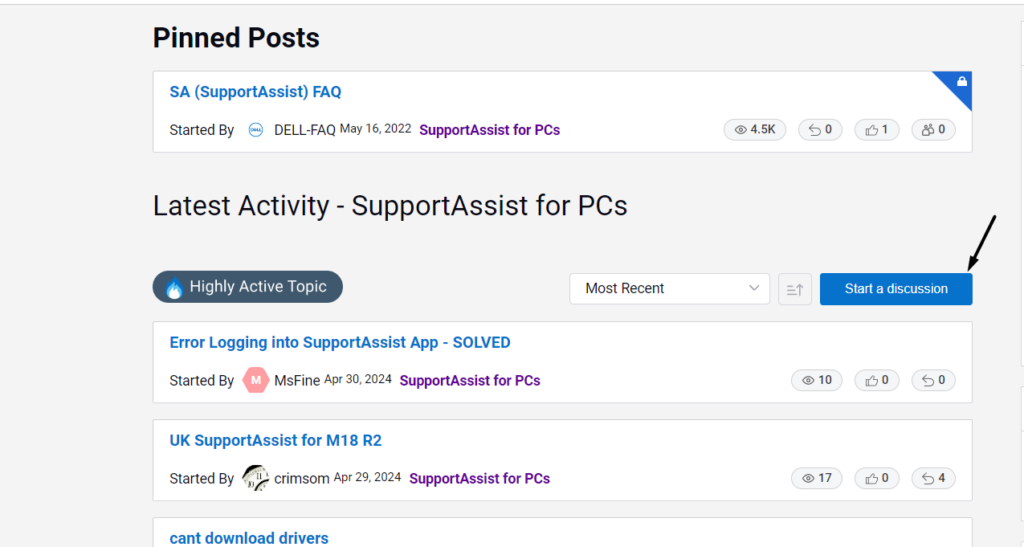Open Error Logging into SupportAssist App post
This screenshot has height=547, width=1024.
[340, 342]
